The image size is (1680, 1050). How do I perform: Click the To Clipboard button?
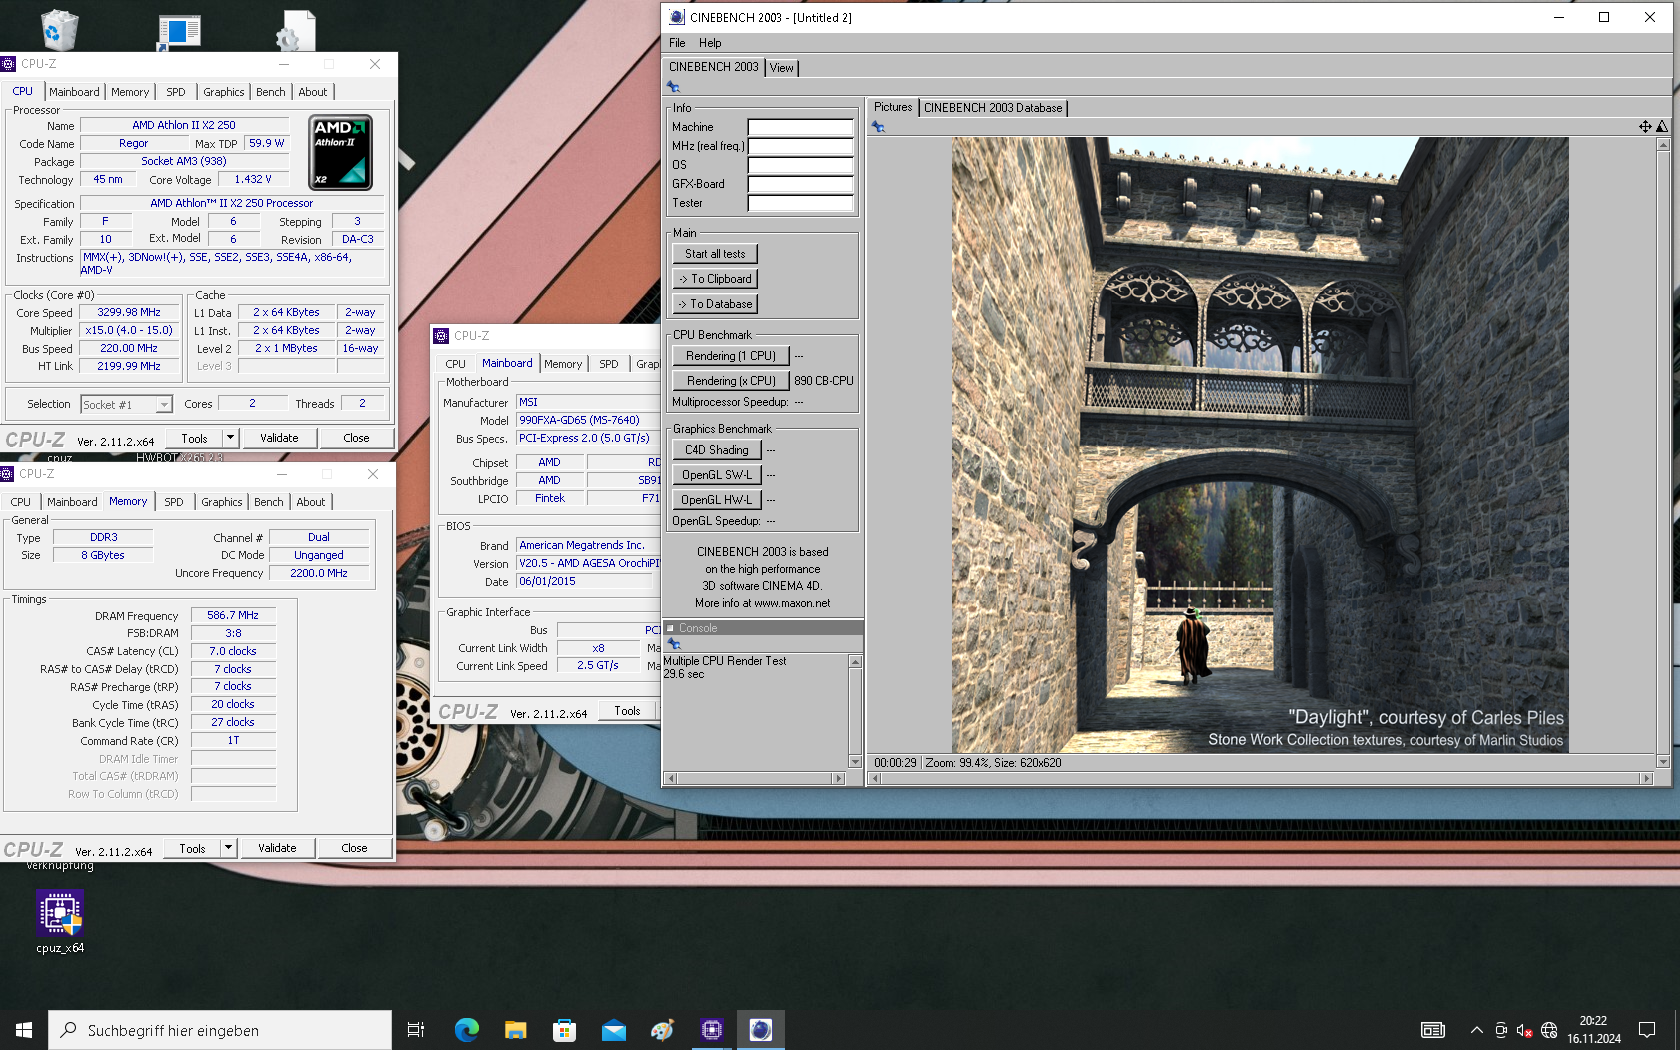pyautogui.click(x=715, y=279)
